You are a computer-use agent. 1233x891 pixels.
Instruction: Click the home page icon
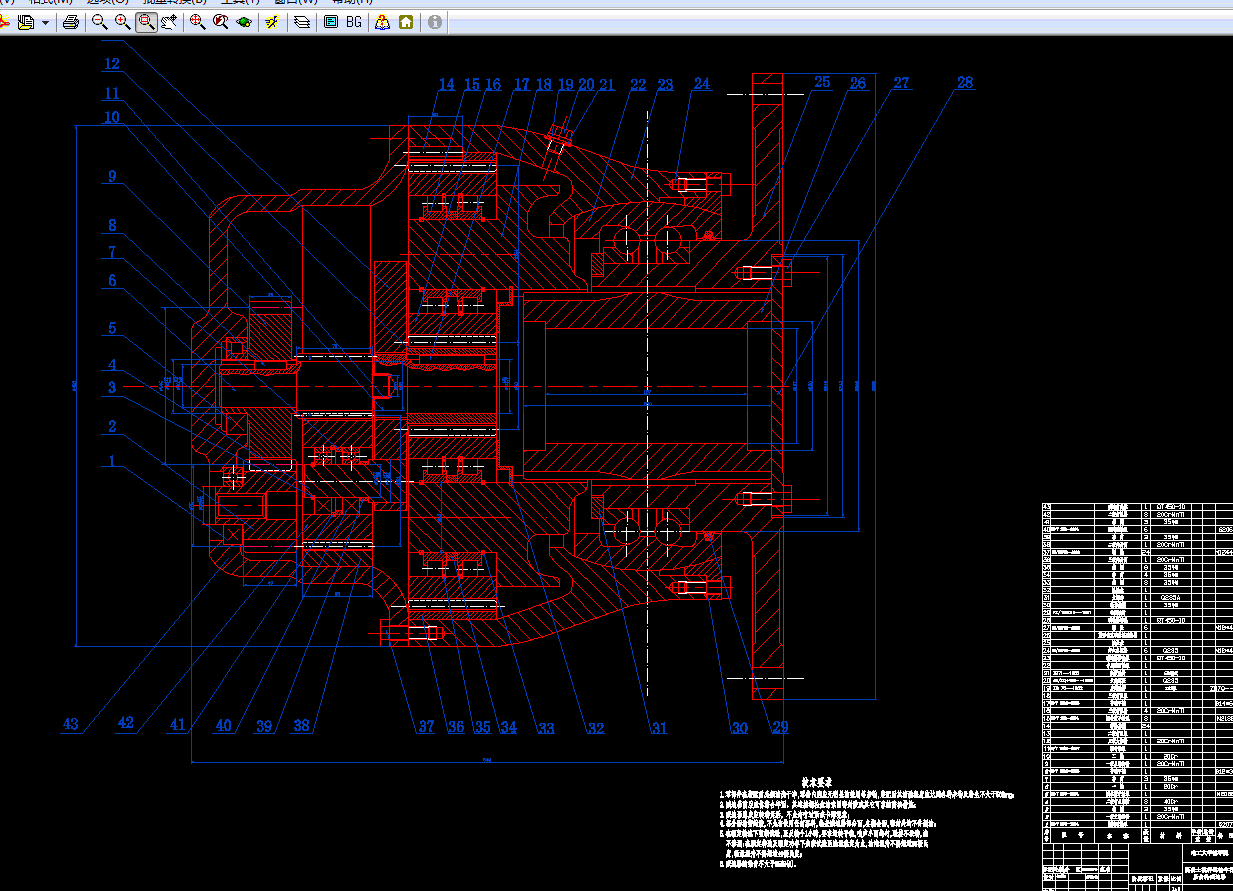(406, 21)
